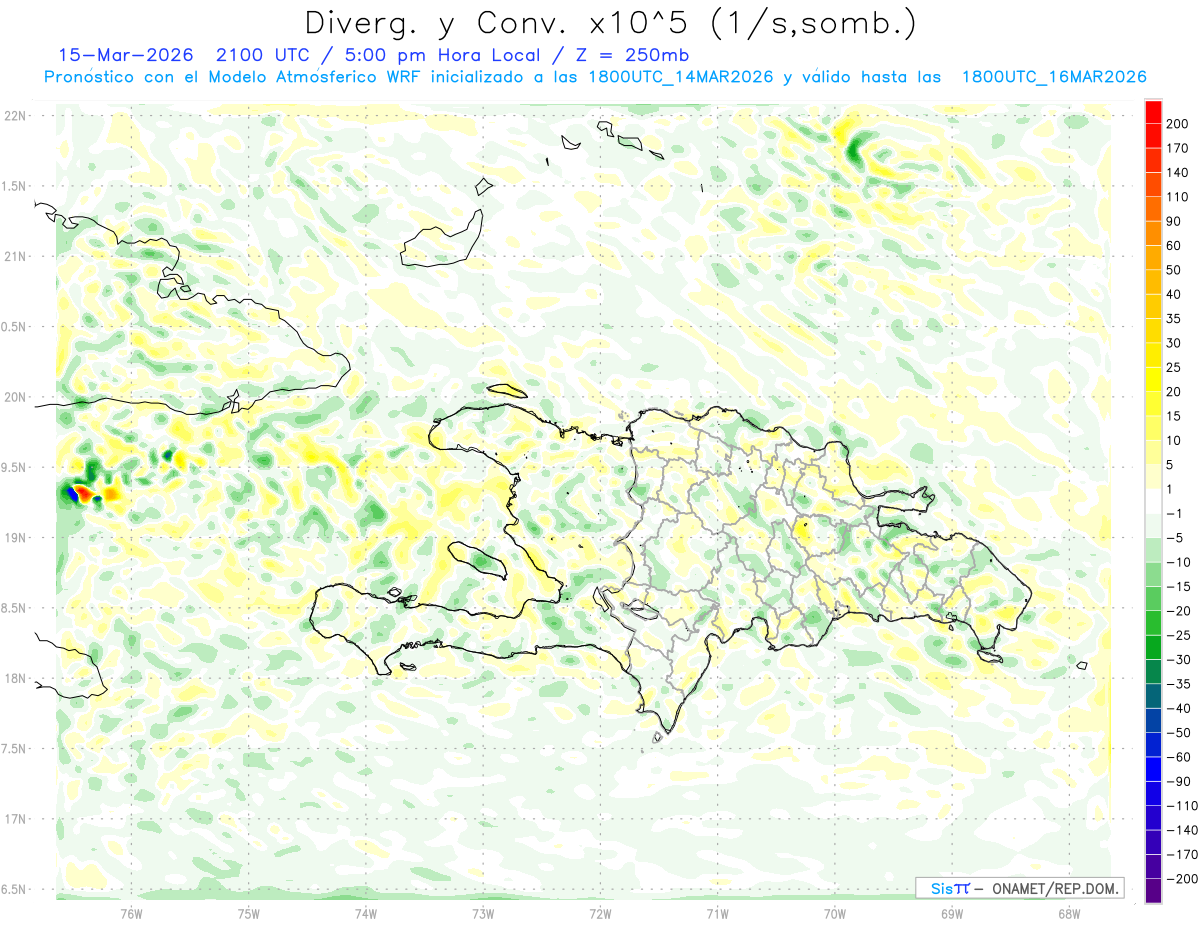The height and width of the screenshot is (927, 1200).
Task: Click the "17N" latitude label
Action: [x=15, y=819]
